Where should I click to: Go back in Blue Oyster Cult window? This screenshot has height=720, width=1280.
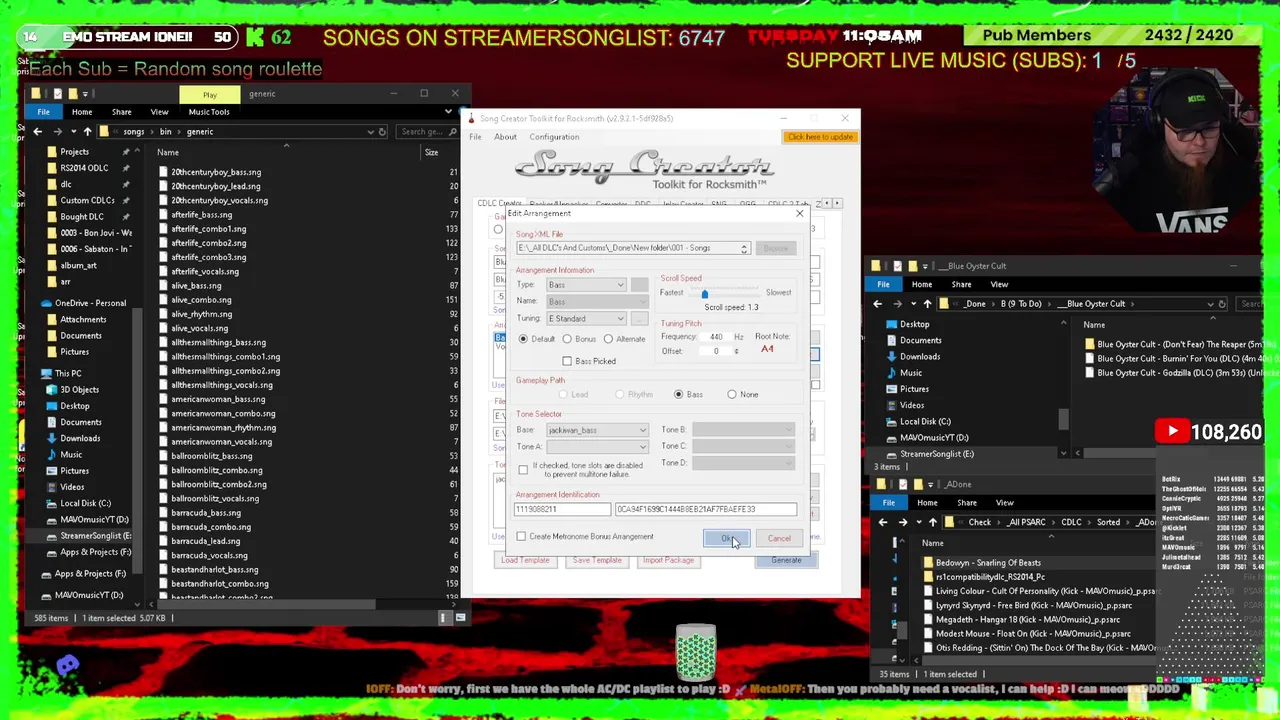[877, 304]
